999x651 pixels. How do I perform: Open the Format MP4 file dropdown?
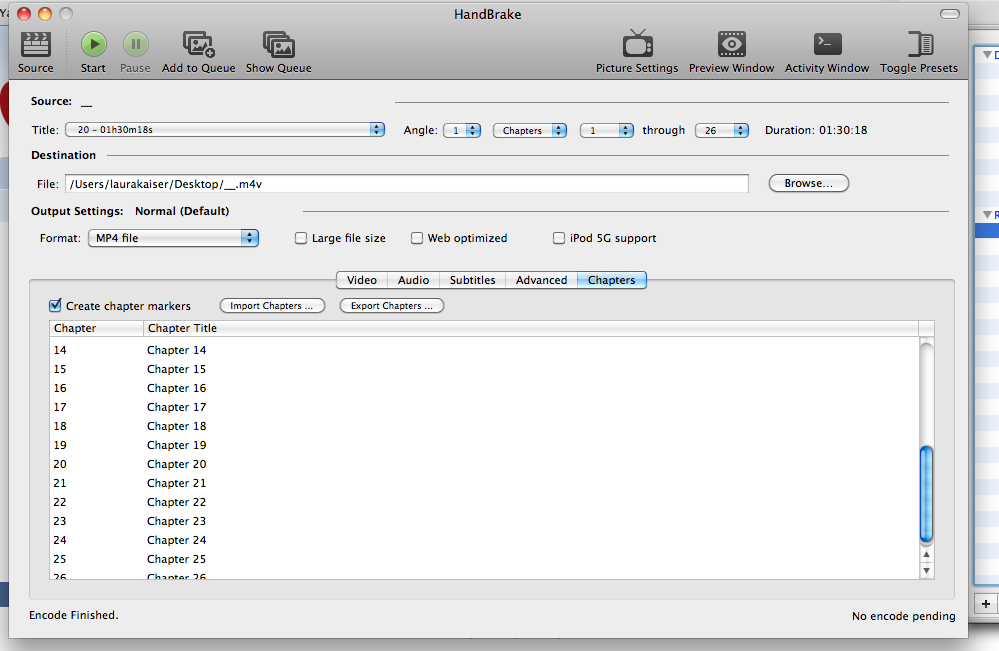point(173,238)
